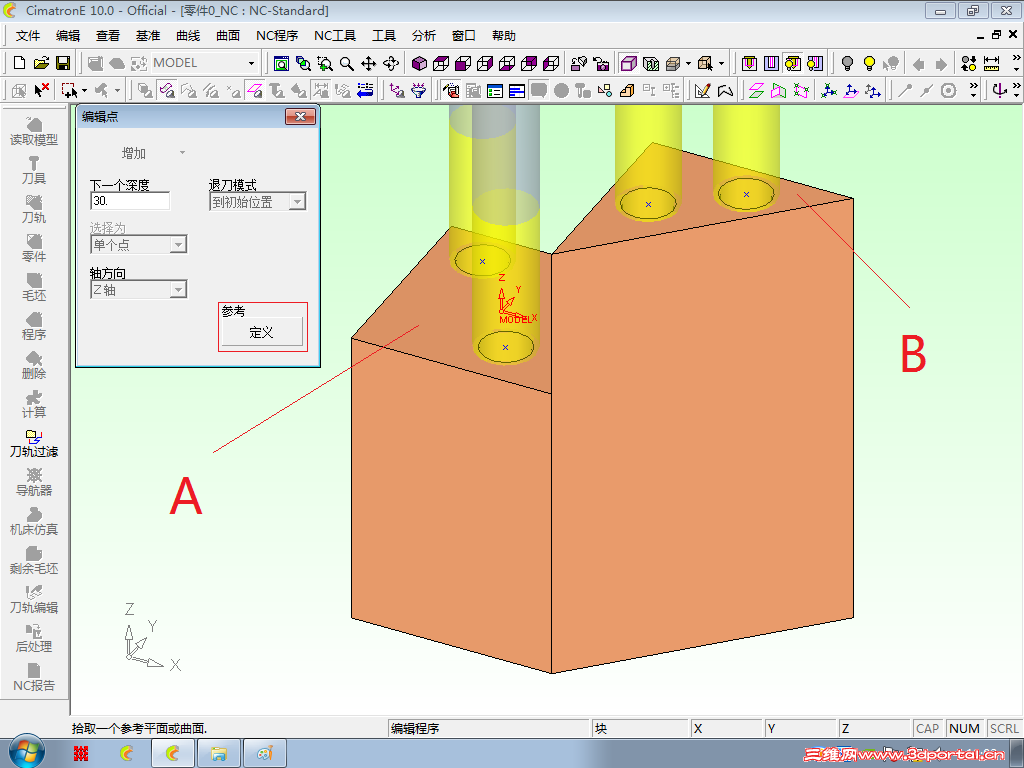Open the 文件 menu
Screen dimensions: 1024x768
click(27, 36)
